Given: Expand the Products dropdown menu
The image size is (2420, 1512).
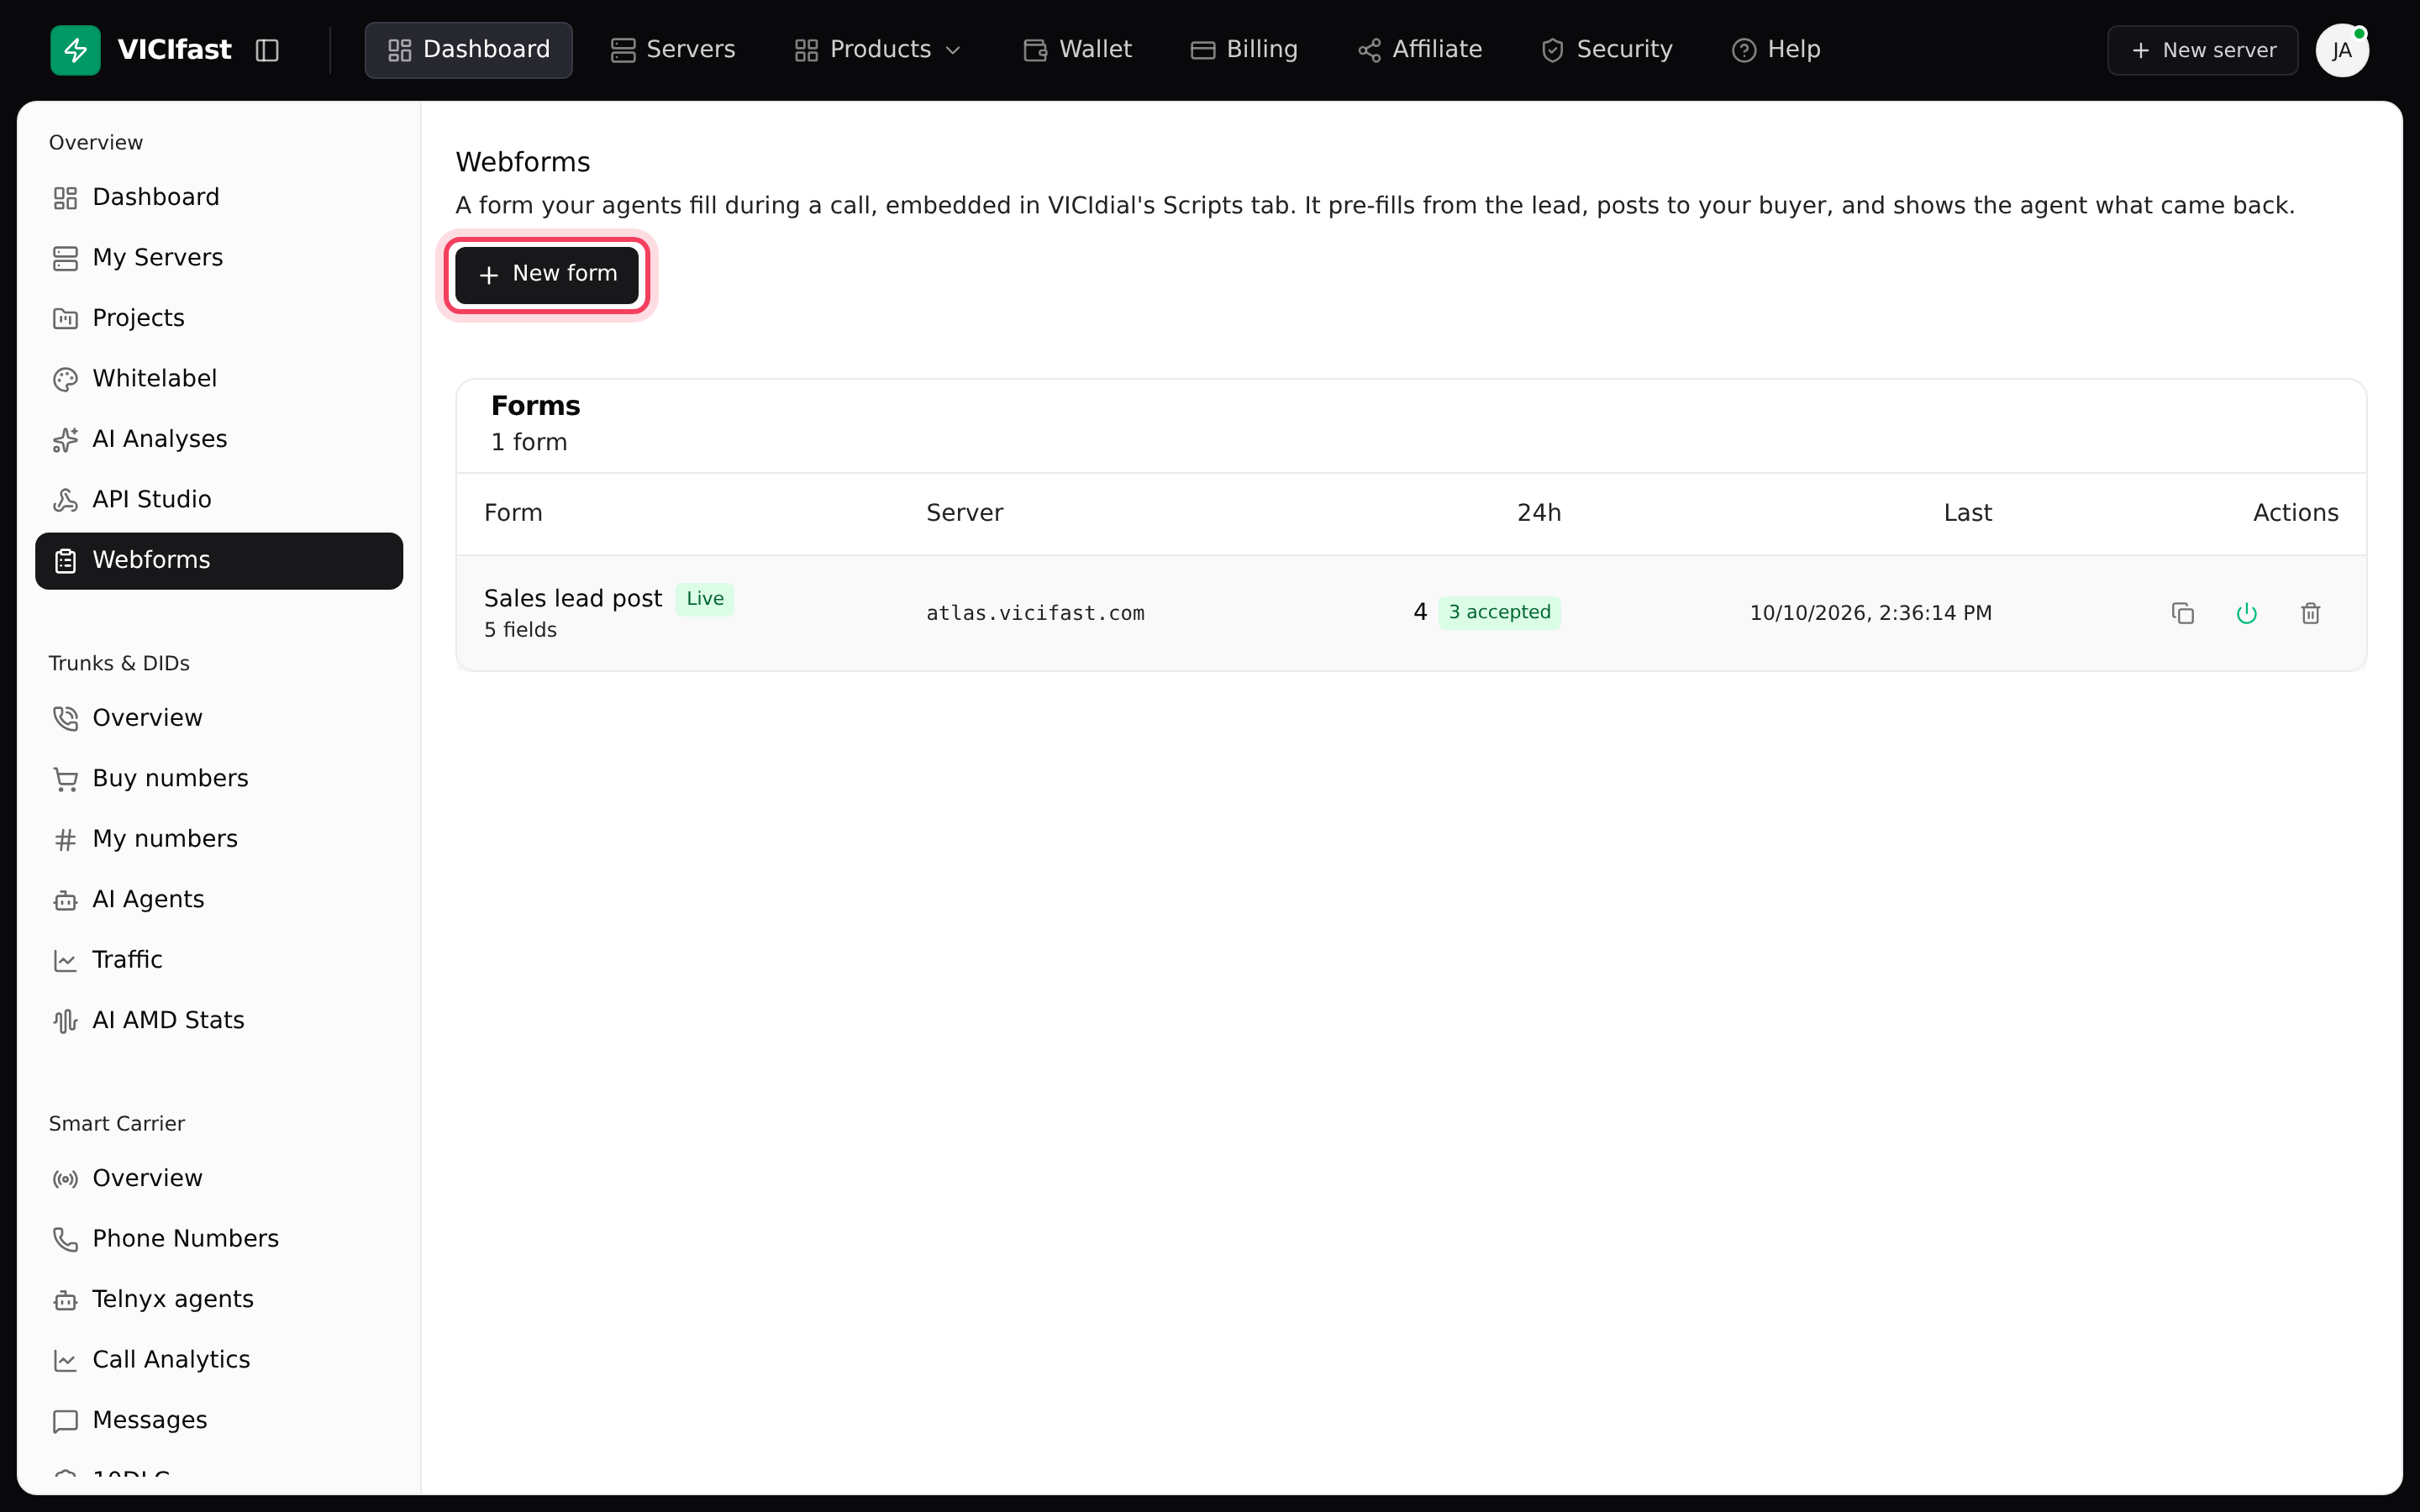Looking at the screenshot, I should pos(877,50).
